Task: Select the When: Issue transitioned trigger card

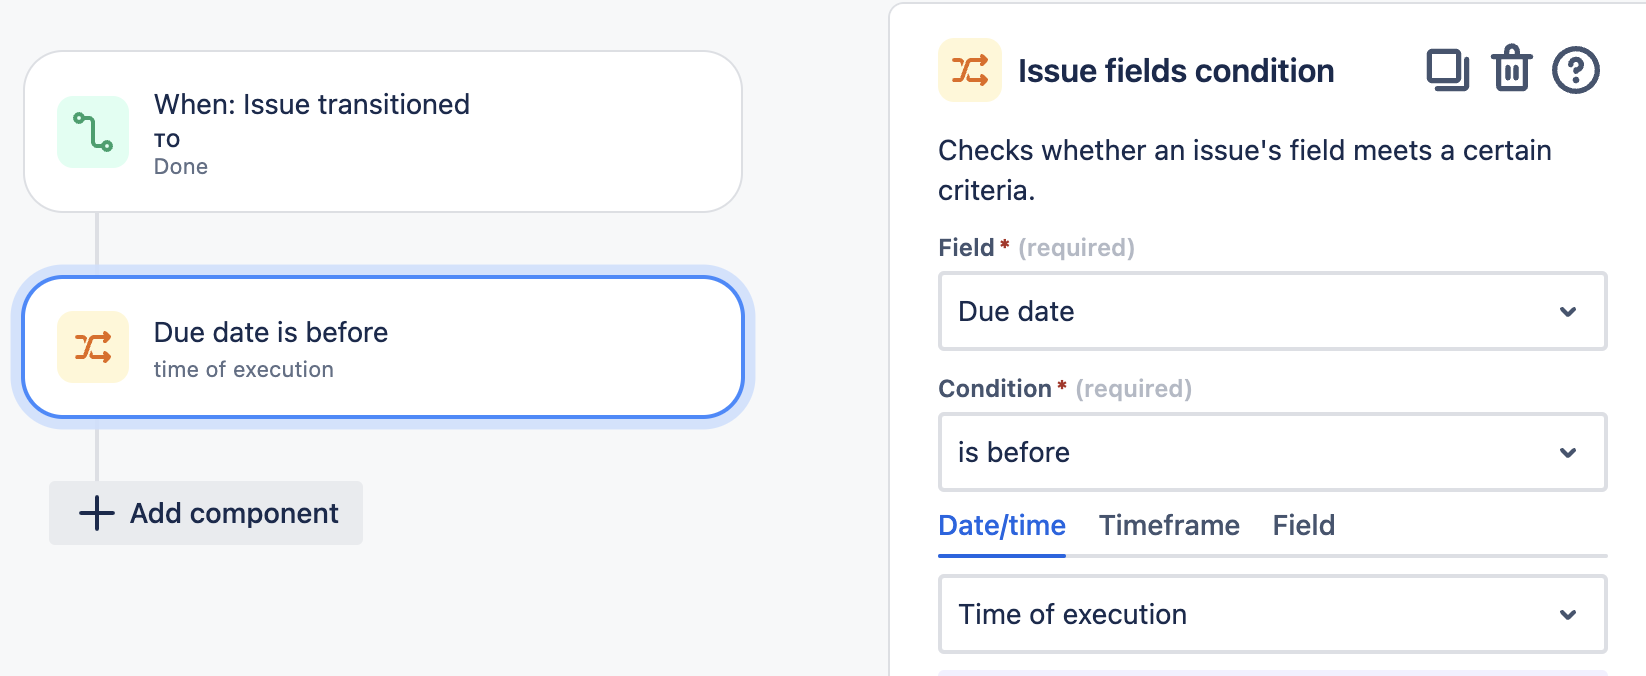Action: tap(382, 132)
